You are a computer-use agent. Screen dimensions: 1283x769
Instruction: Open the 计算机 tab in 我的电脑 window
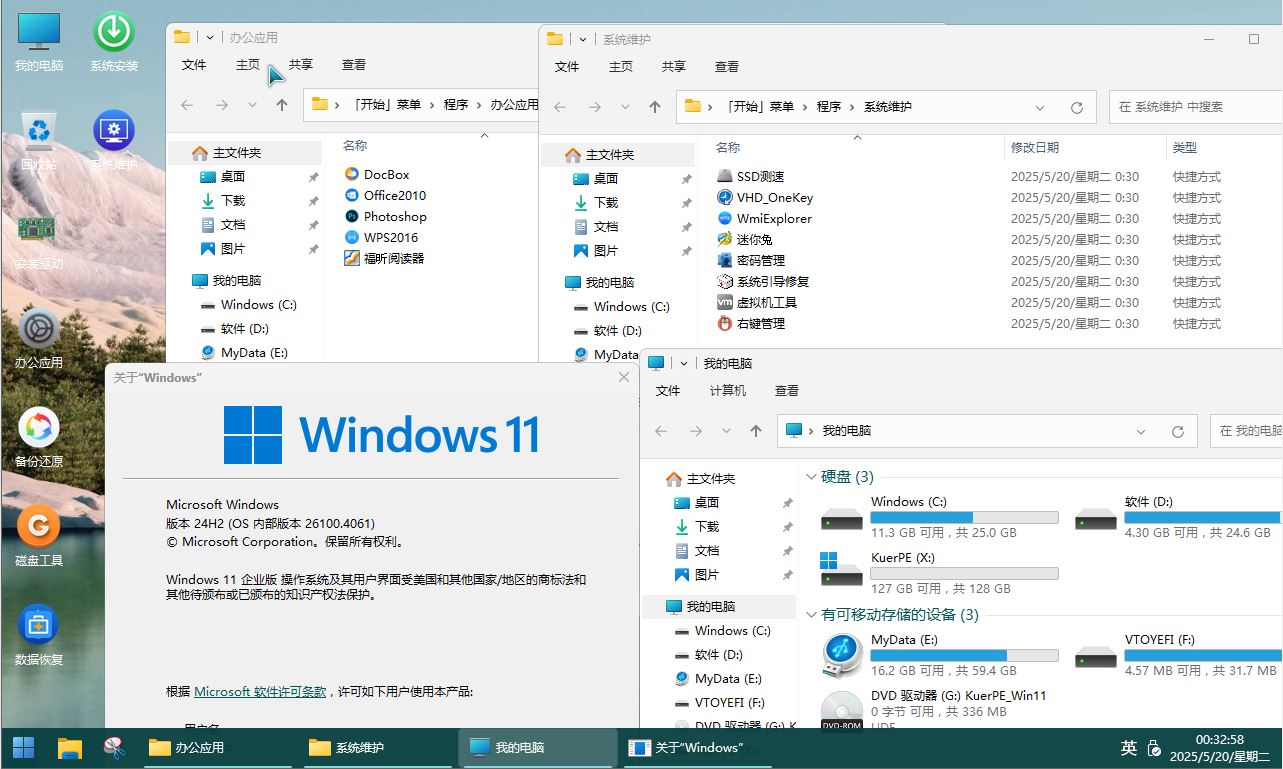tap(728, 391)
